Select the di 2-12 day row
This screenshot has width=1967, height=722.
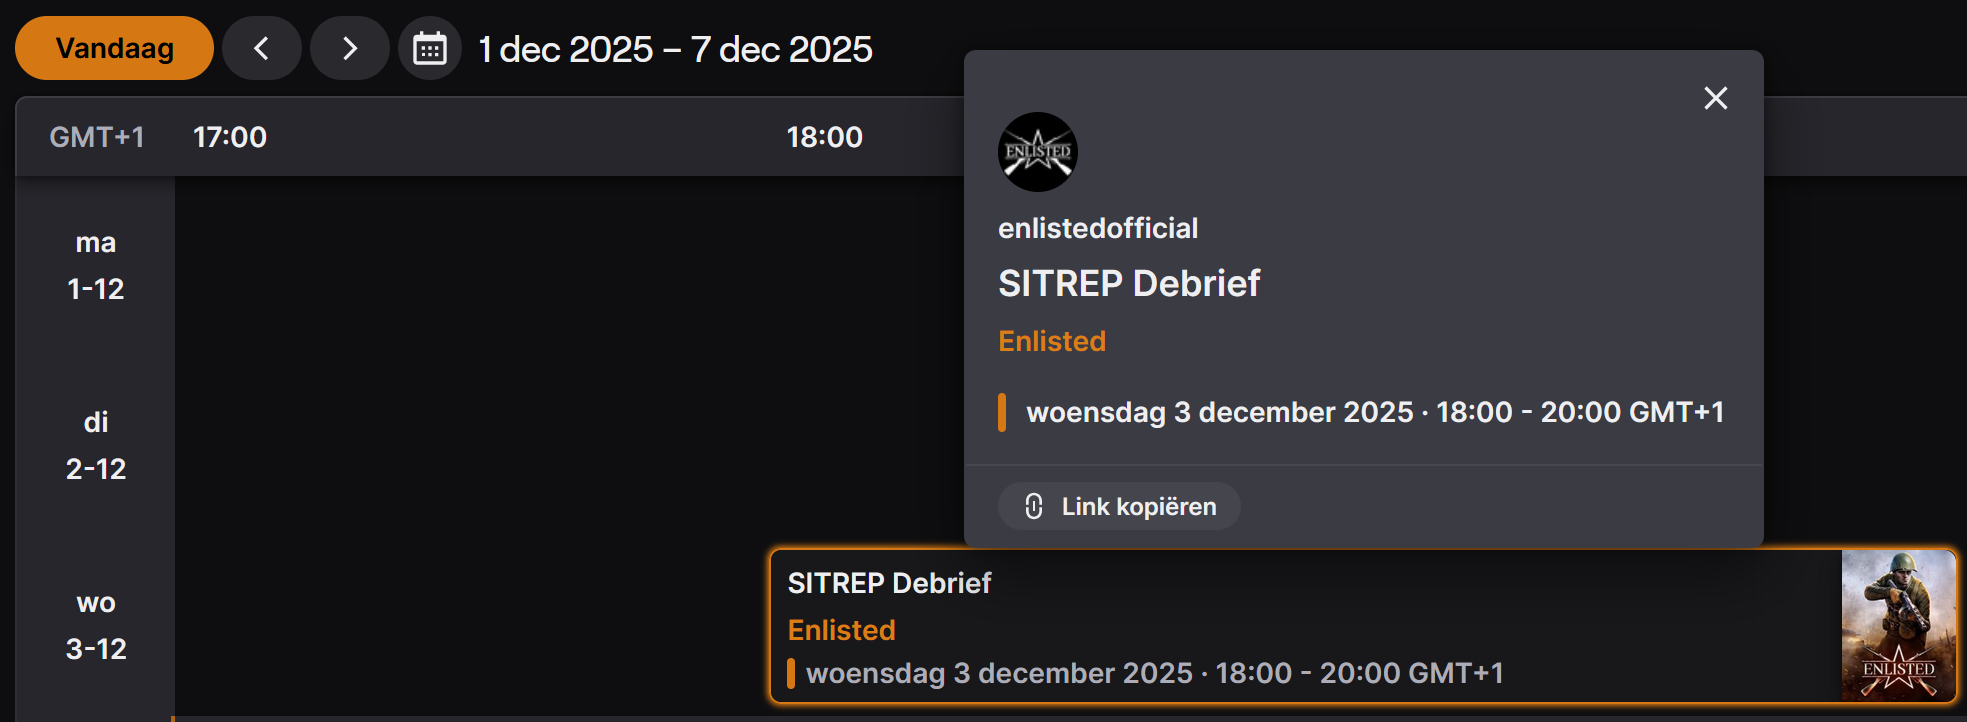pyautogui.click(x=96, y=446)
